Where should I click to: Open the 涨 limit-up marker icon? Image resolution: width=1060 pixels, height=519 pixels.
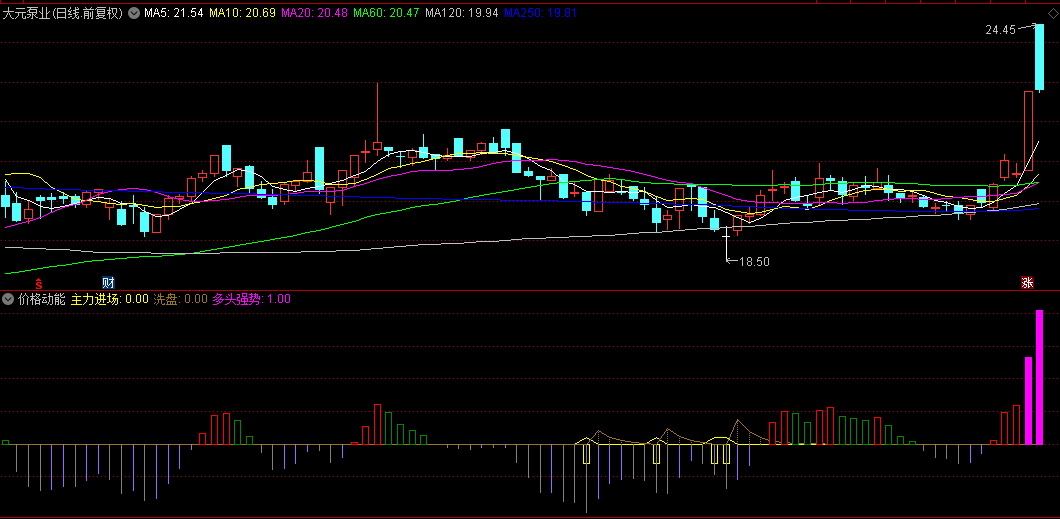pyautogui.click(x=1028, y=282)
